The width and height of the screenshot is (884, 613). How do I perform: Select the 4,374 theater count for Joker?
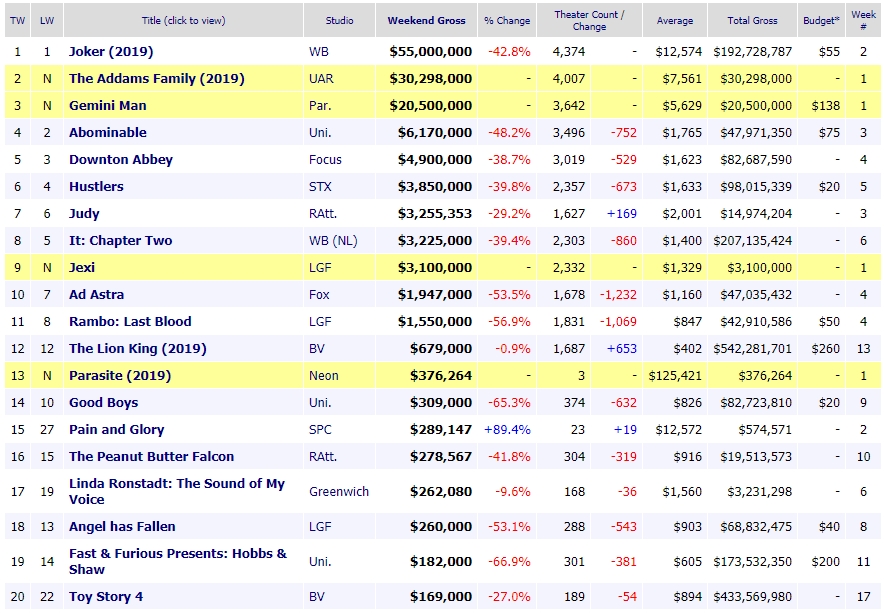coord(569,52)
